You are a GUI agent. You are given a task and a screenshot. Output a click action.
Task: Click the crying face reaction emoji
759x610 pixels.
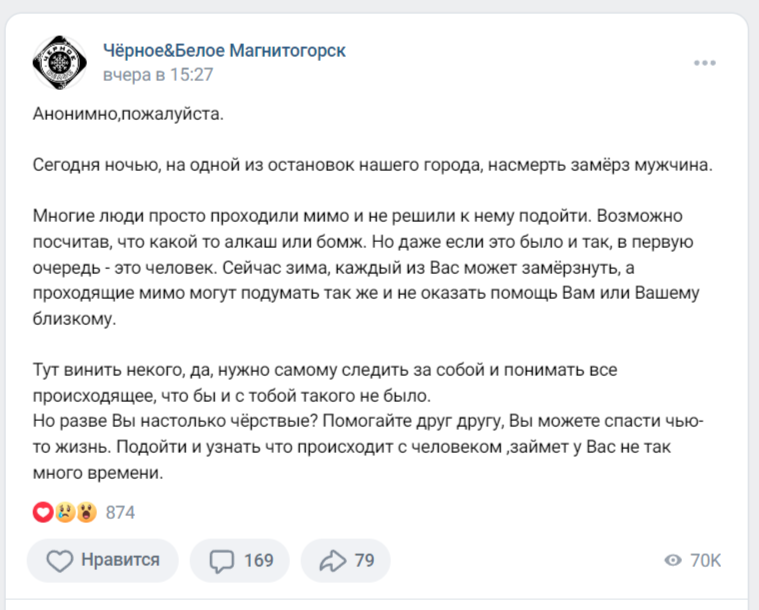pos(65,513)
